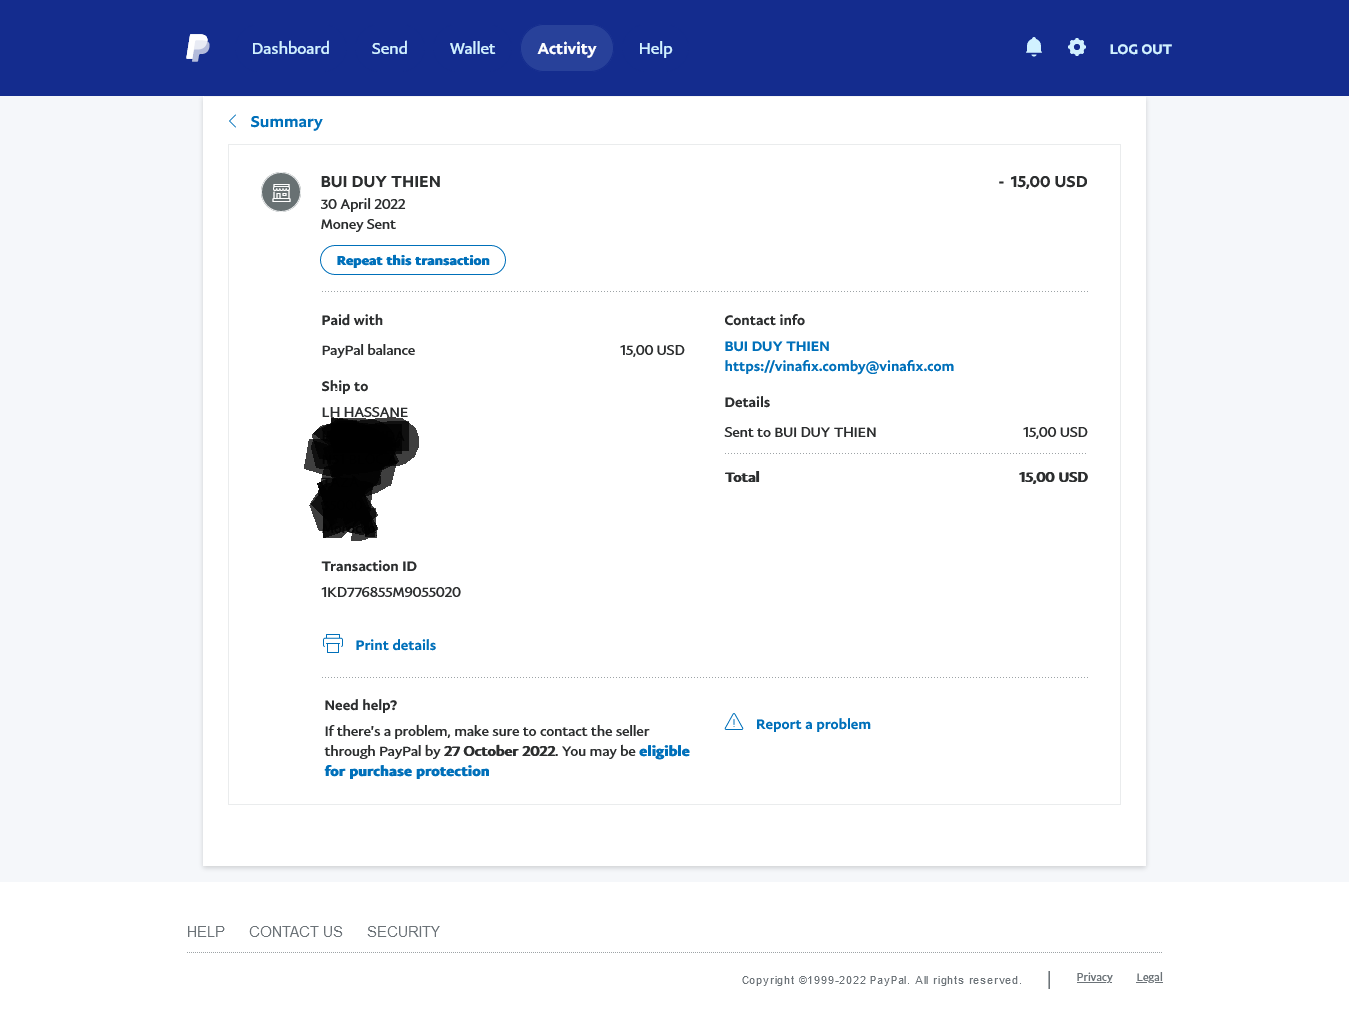Click the vinafix.com contact address link
Image resolution: width=1349 pixels, height=1020 pixels.
tap(839, 366)
